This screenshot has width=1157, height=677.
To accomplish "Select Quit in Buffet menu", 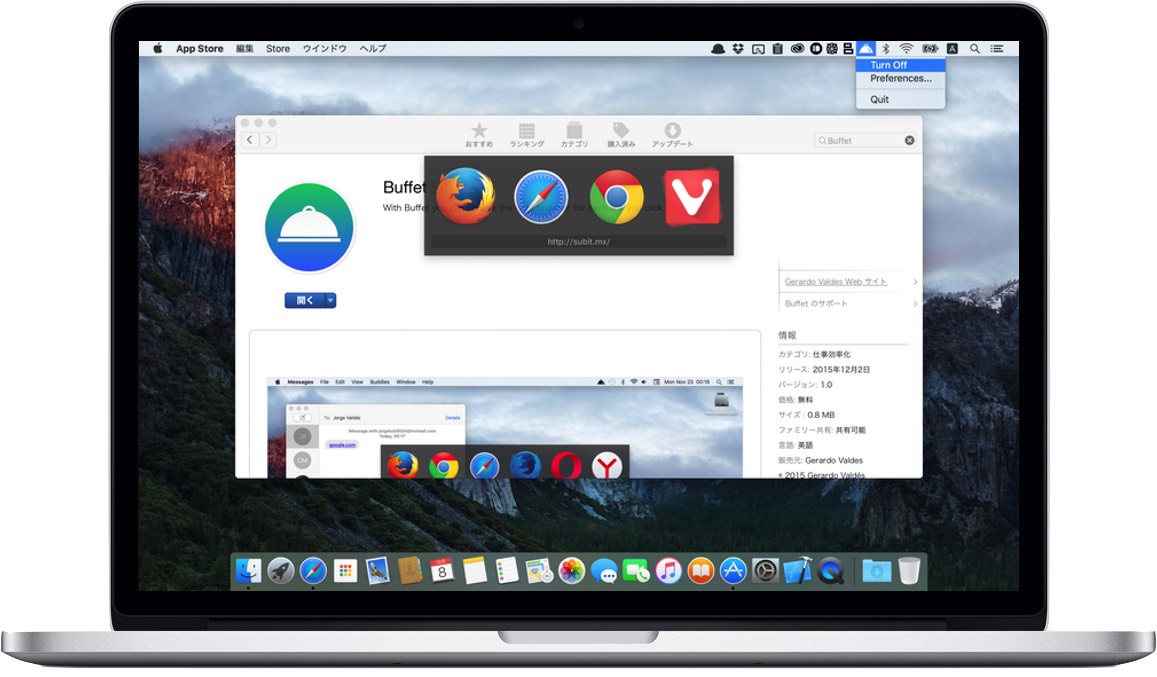I will [900, 100].
